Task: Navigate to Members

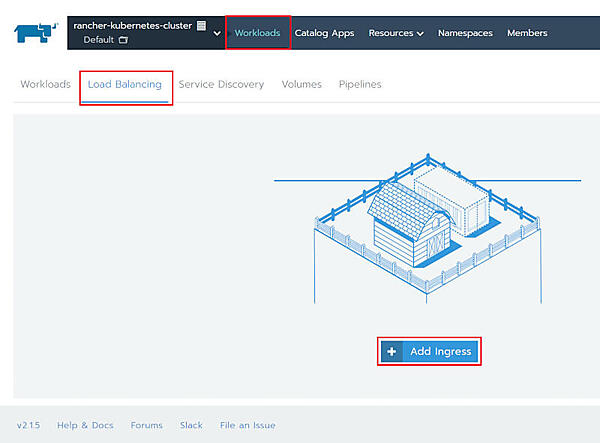Action: (527, 33)
